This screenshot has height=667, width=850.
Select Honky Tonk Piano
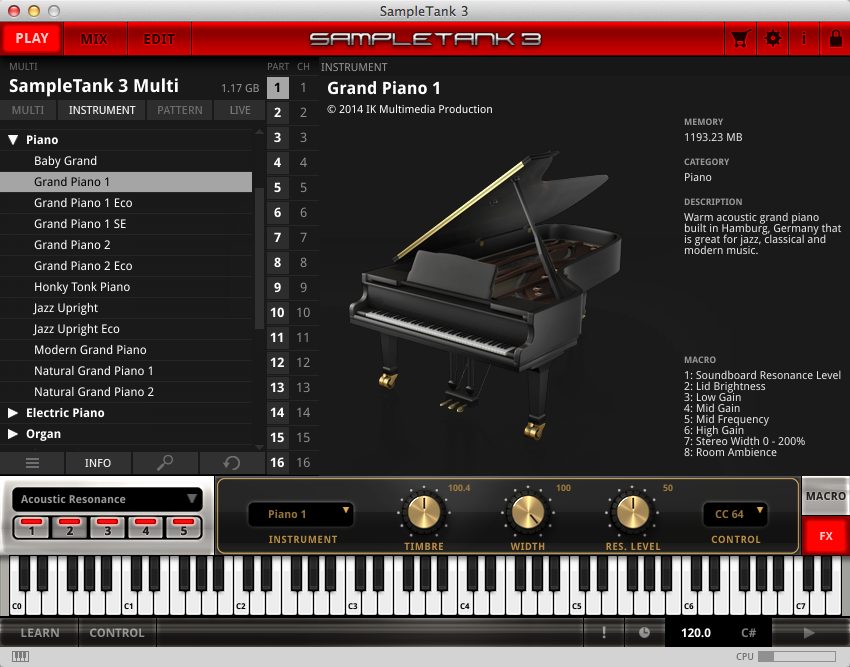pos(126,287)
